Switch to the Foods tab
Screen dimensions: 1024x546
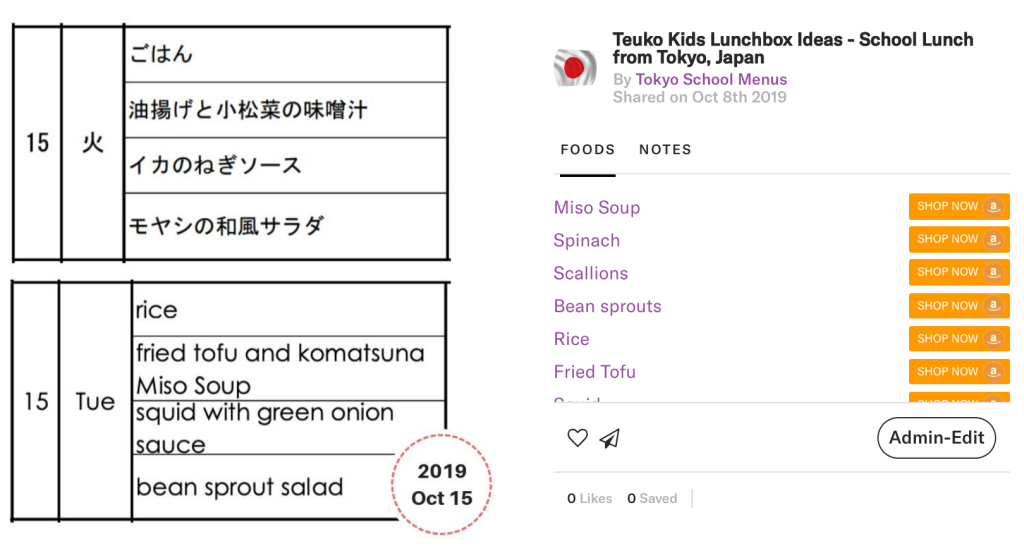point(588,150)
